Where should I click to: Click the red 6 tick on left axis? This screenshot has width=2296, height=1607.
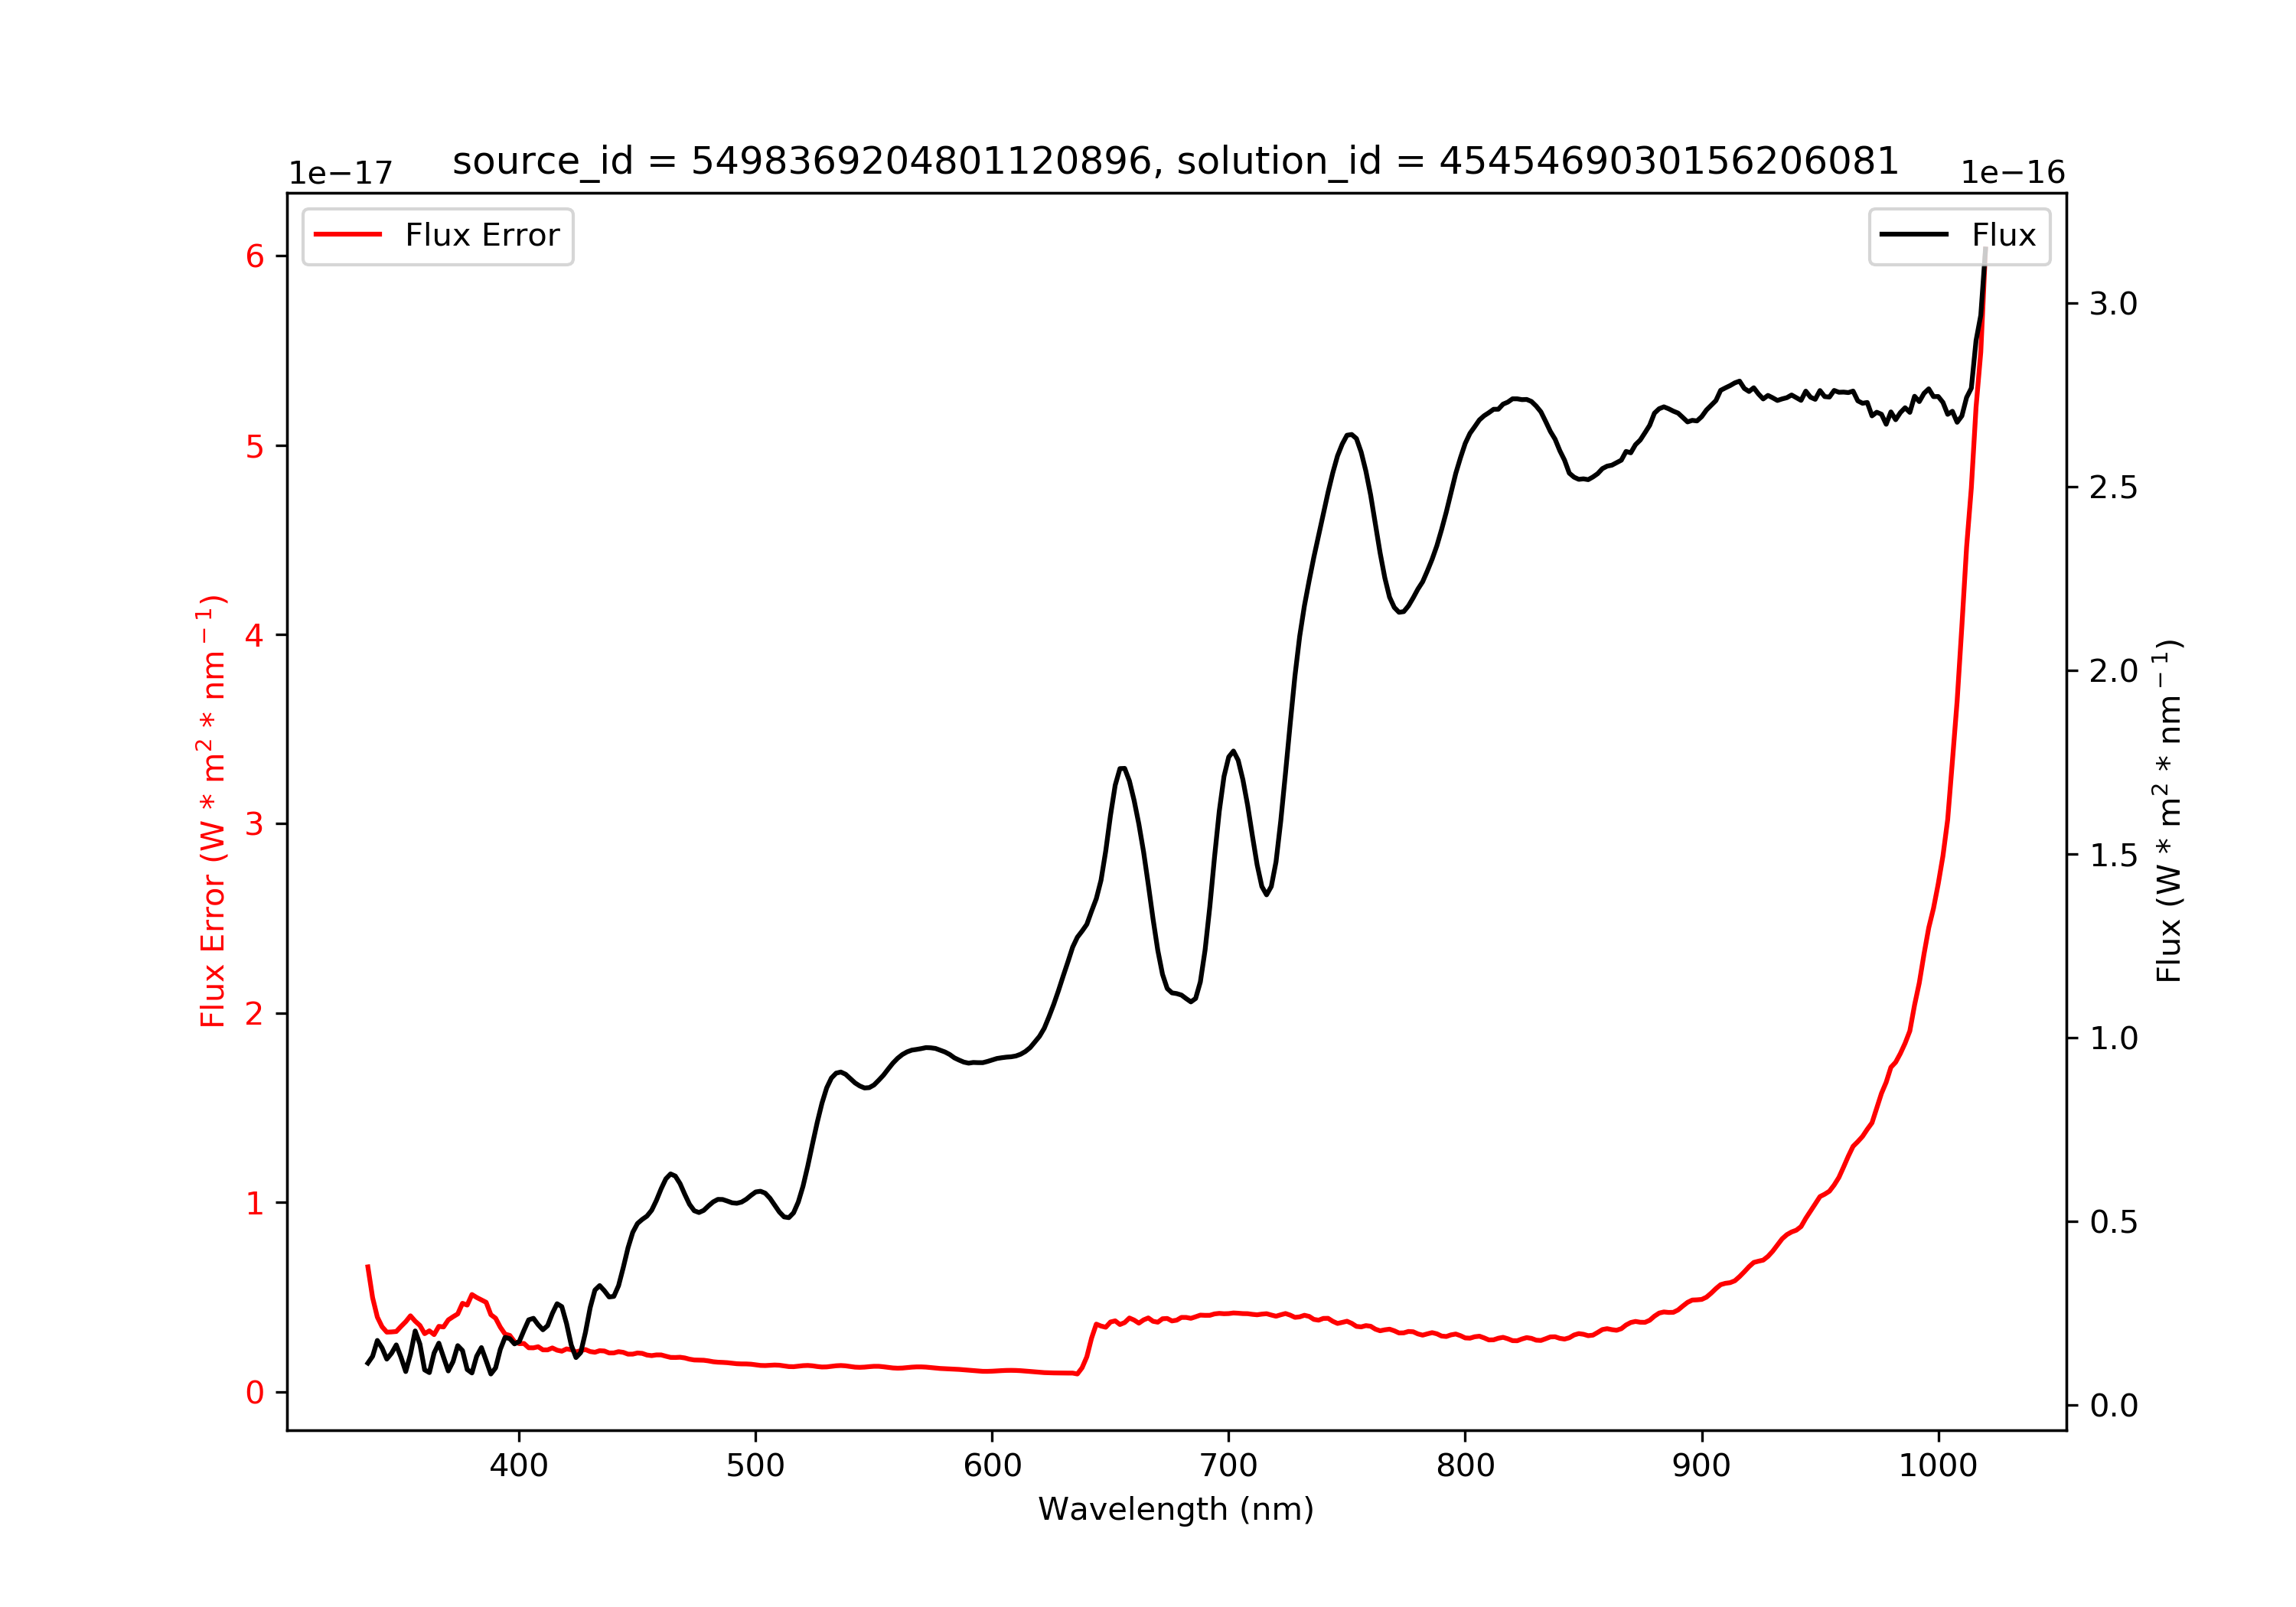tap(254, 256)
